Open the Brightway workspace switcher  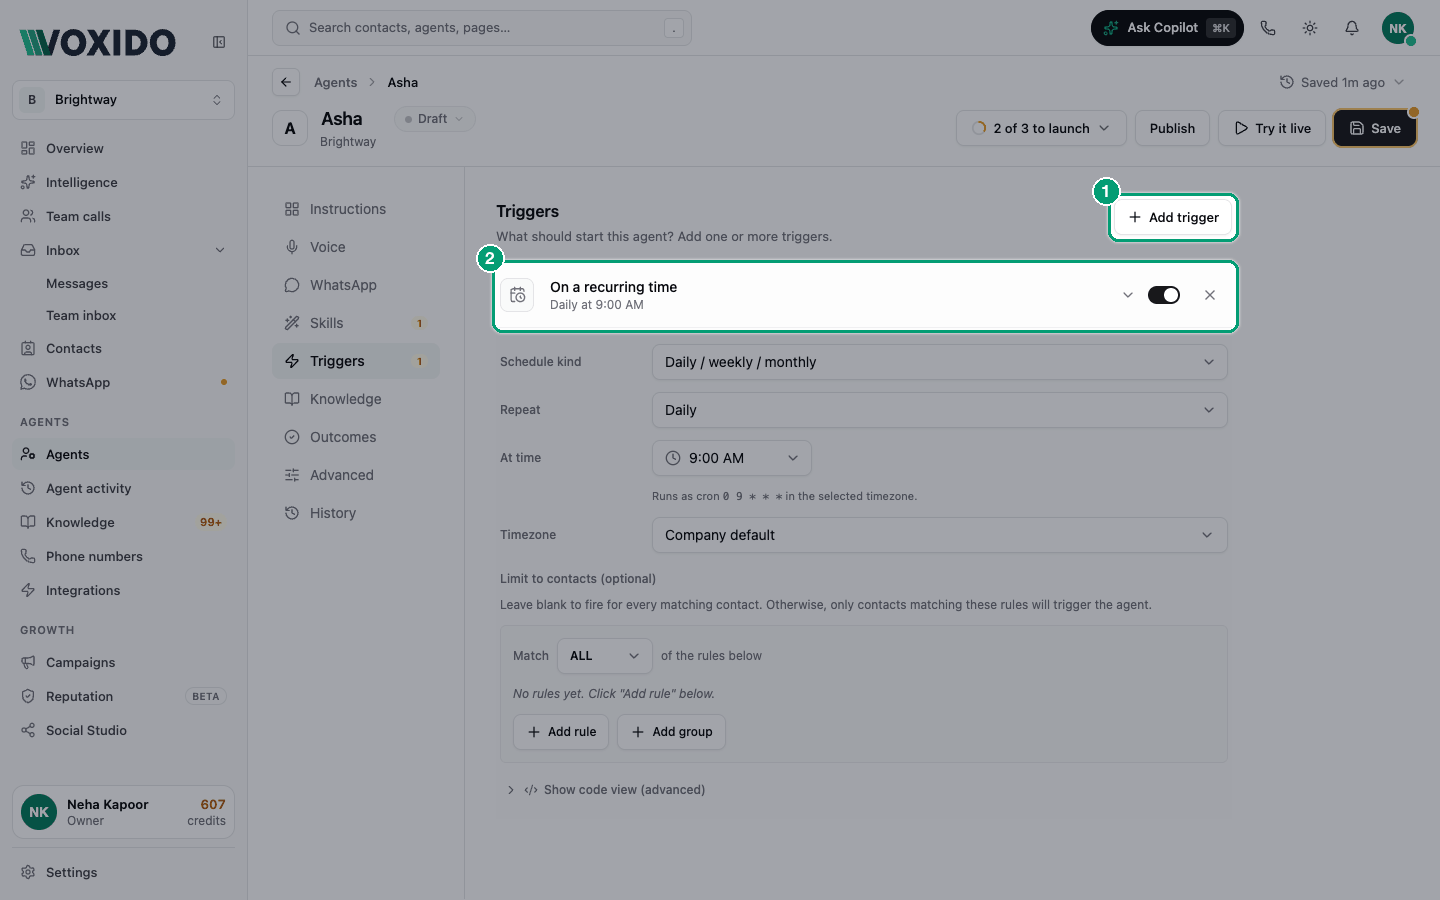[x=124, y=100]
